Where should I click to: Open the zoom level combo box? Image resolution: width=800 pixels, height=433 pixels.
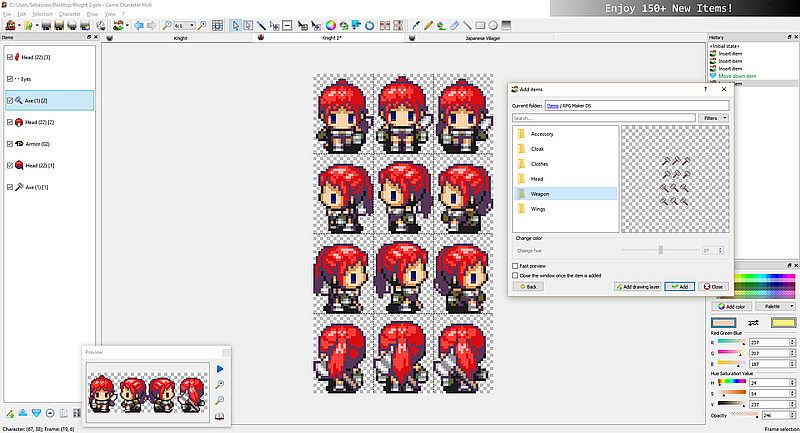pyautogui.click(x=187, y=25)
